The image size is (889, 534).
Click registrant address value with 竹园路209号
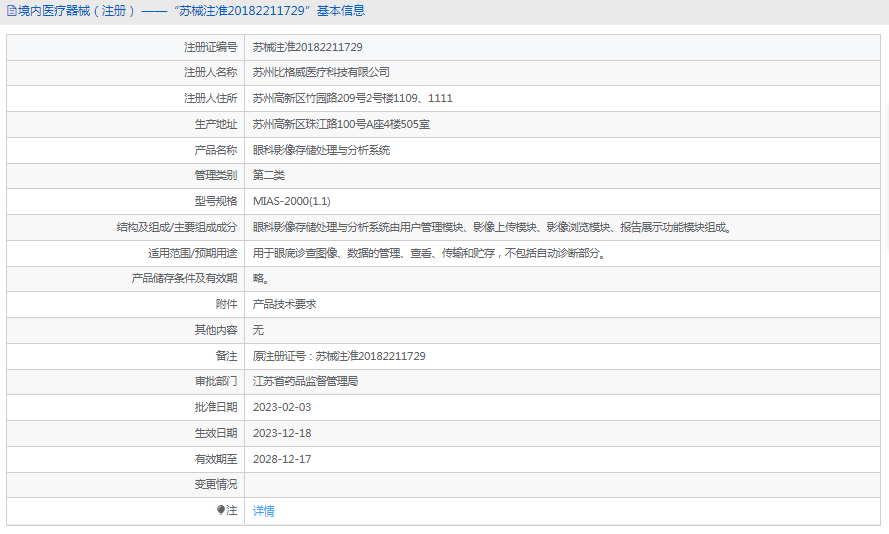(x=352, y=99)
